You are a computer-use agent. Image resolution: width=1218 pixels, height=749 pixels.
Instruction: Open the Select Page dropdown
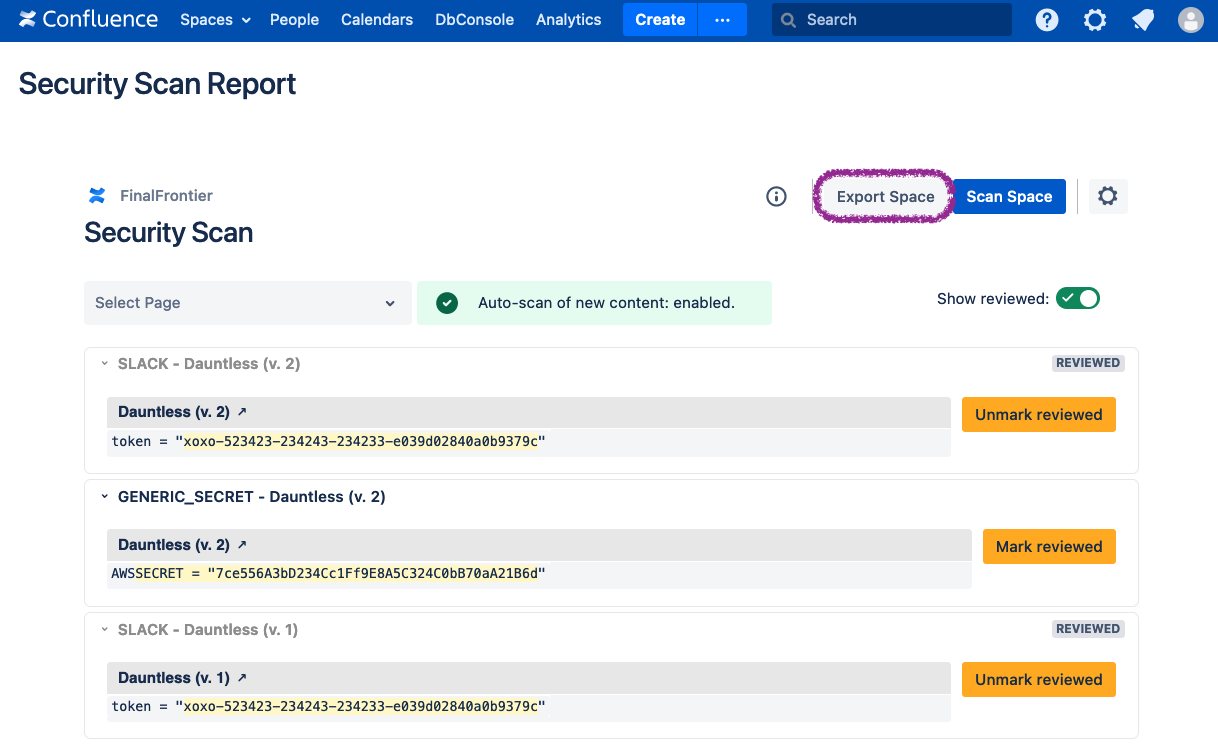[x=247, y=303]
